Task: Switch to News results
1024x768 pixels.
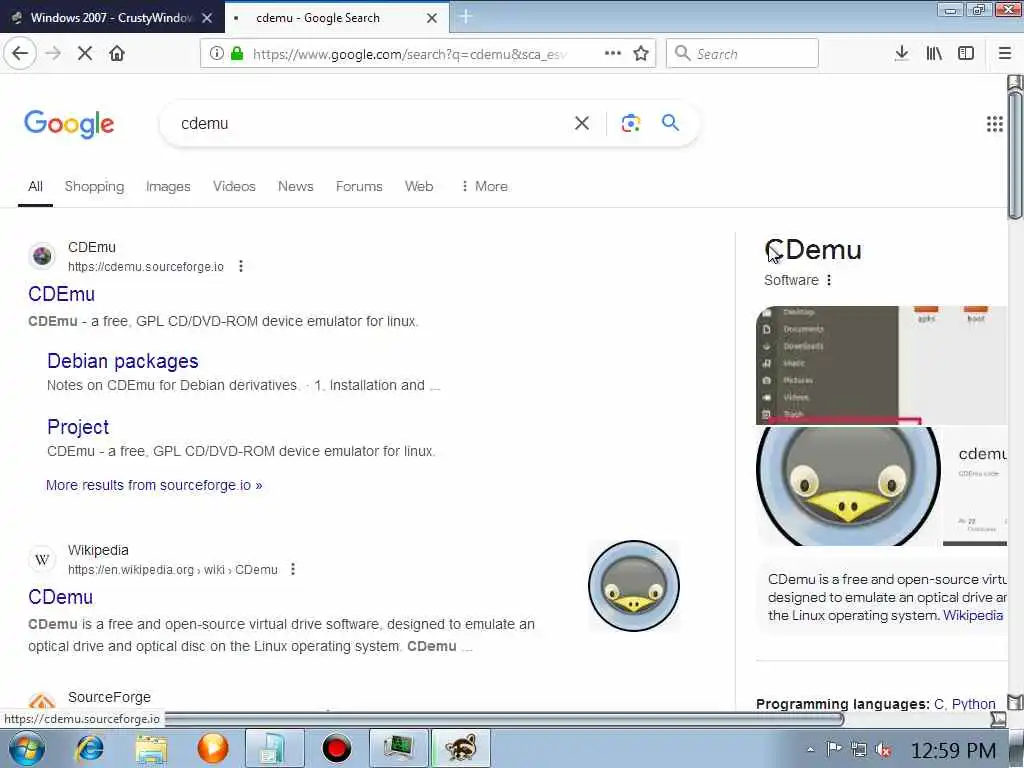Action: tap(295, 186)
